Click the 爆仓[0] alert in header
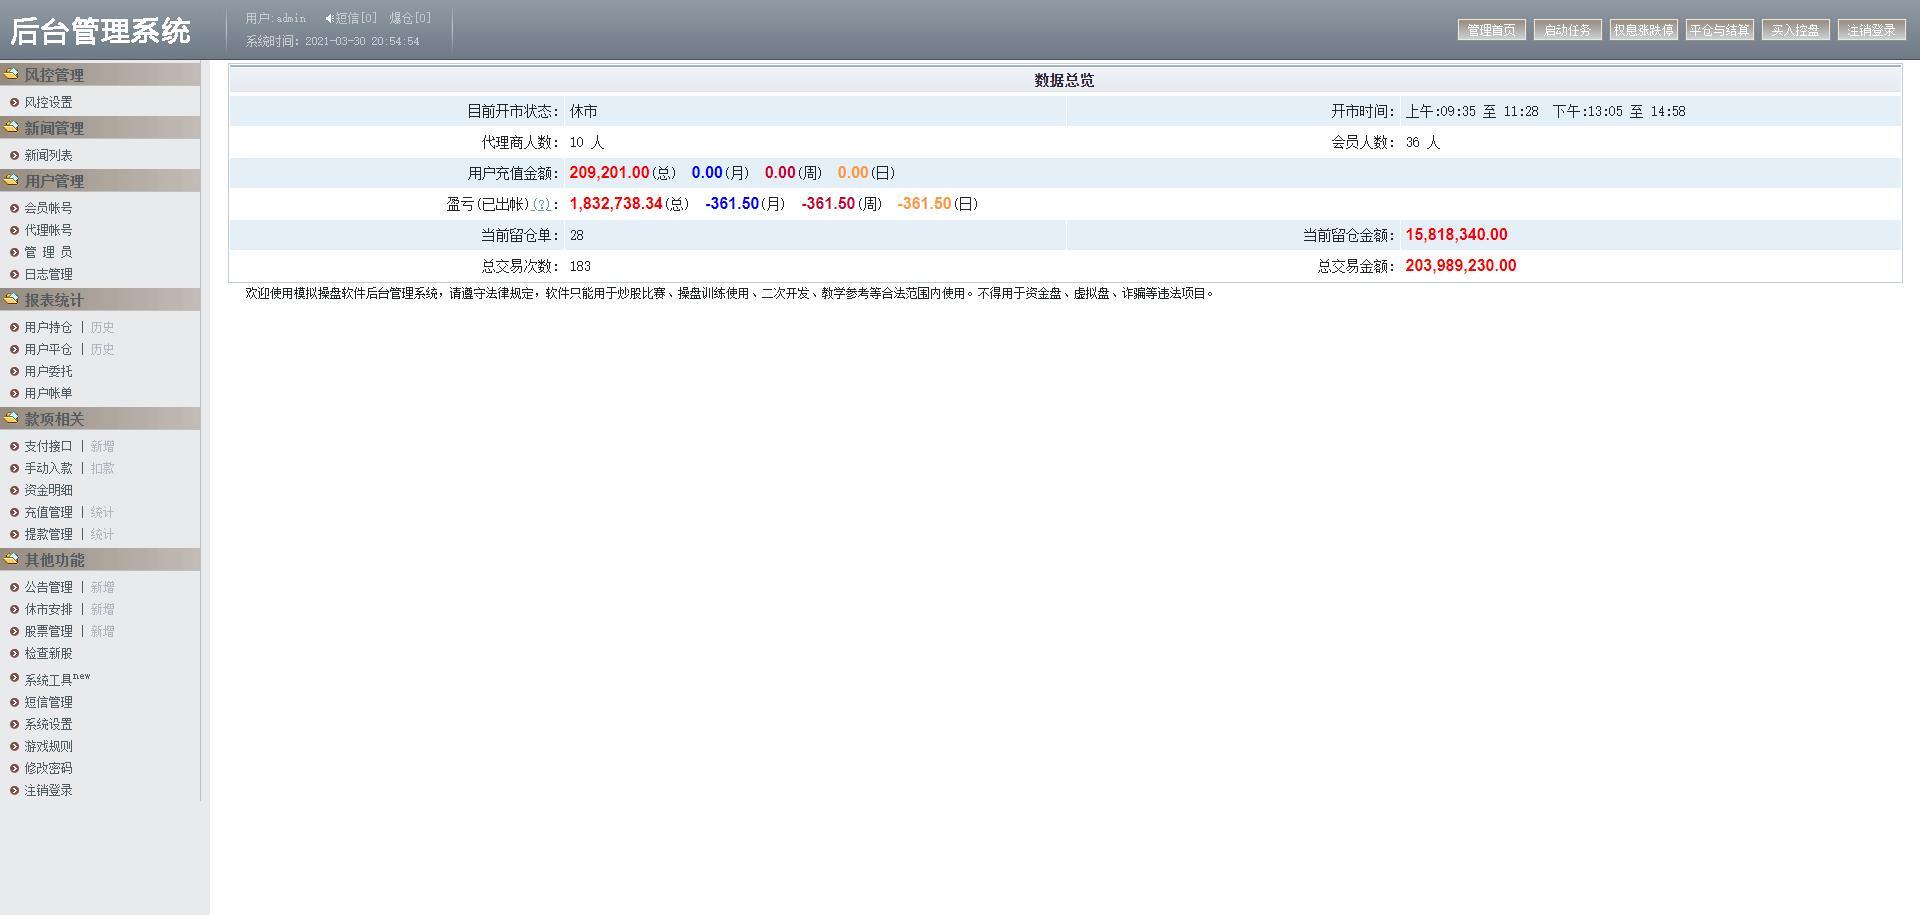Viewport: 1920px width, 915px height. coord(410,18)
